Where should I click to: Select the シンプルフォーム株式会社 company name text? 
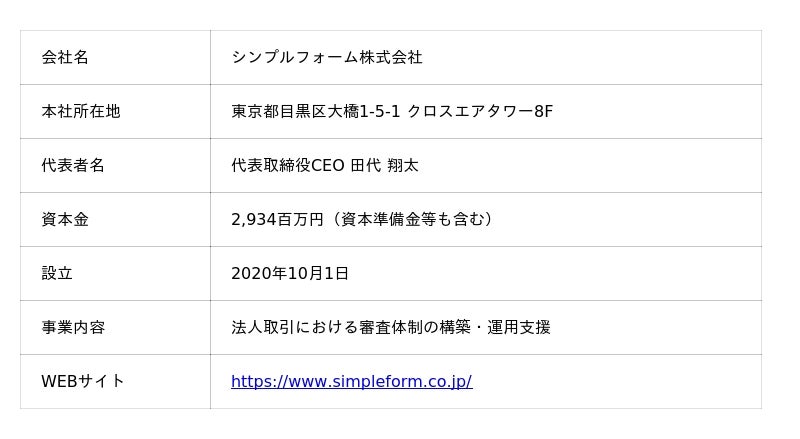[326, 57]
